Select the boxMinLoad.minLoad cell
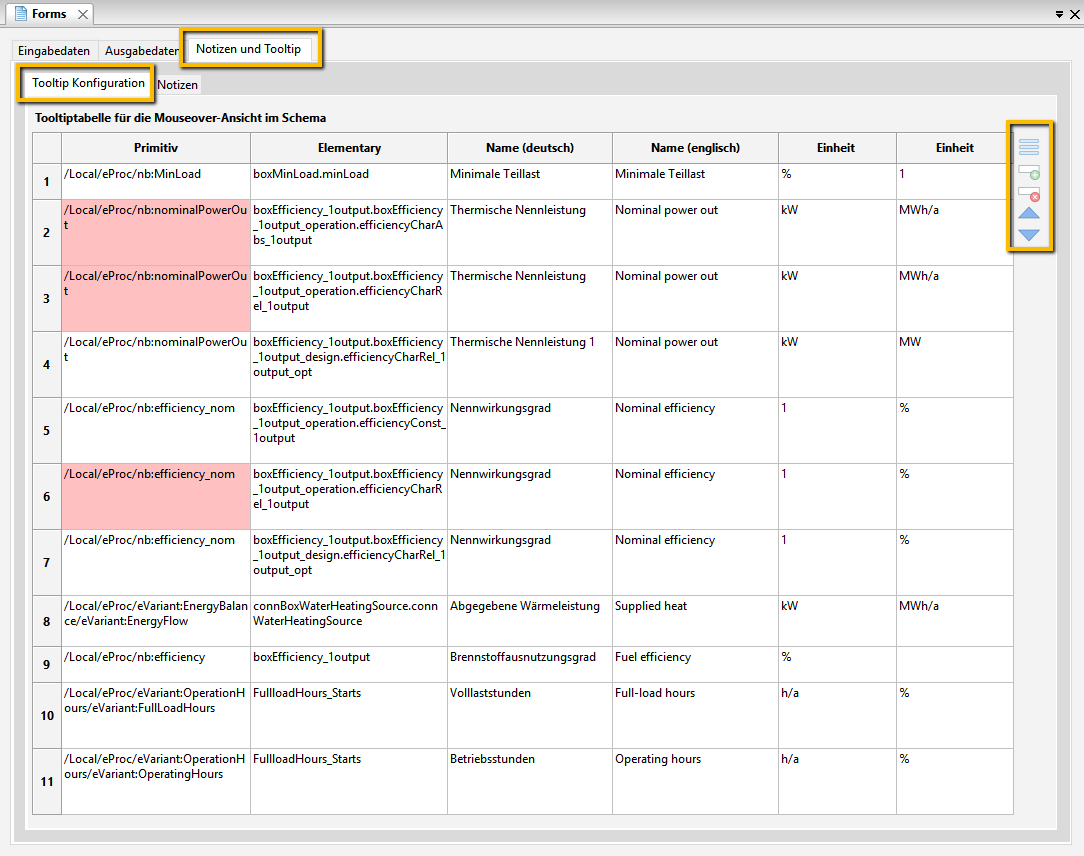This screenshot has height=856, width=1084. [x=349, y=182]
